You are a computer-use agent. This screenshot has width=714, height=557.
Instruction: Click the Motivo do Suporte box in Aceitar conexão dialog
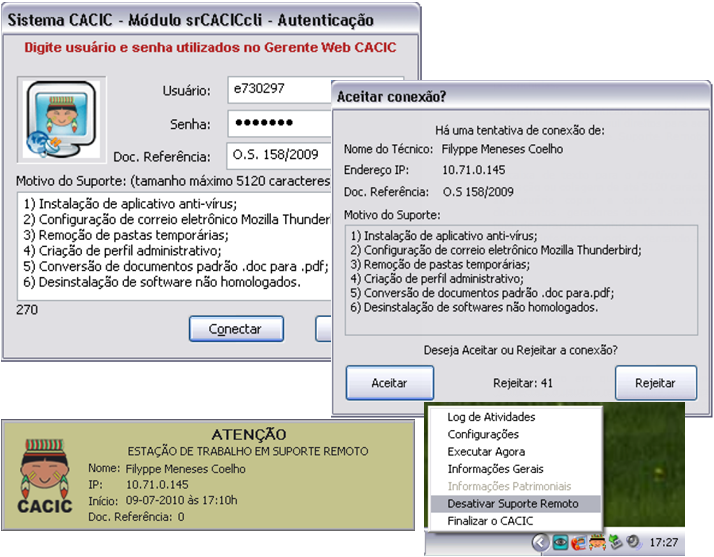click(521, 280)
